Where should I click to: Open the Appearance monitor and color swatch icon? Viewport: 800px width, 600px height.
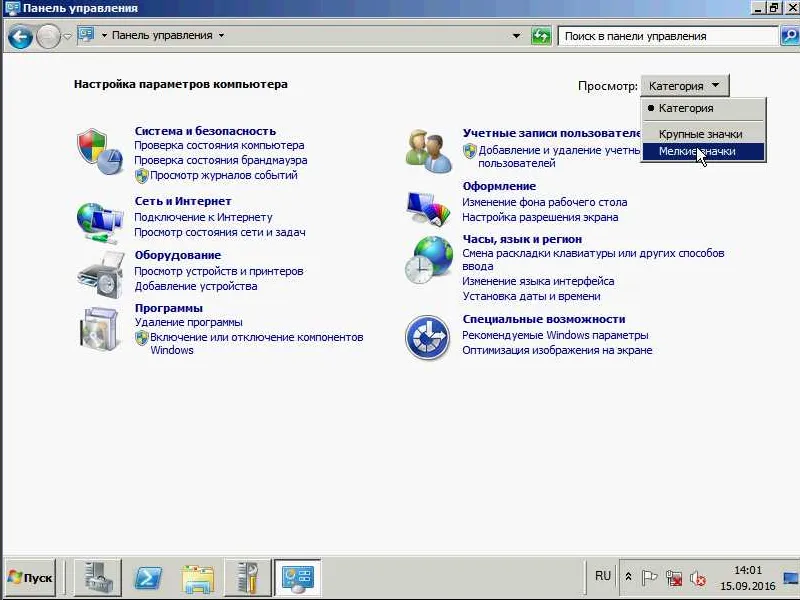pos(429,208)
